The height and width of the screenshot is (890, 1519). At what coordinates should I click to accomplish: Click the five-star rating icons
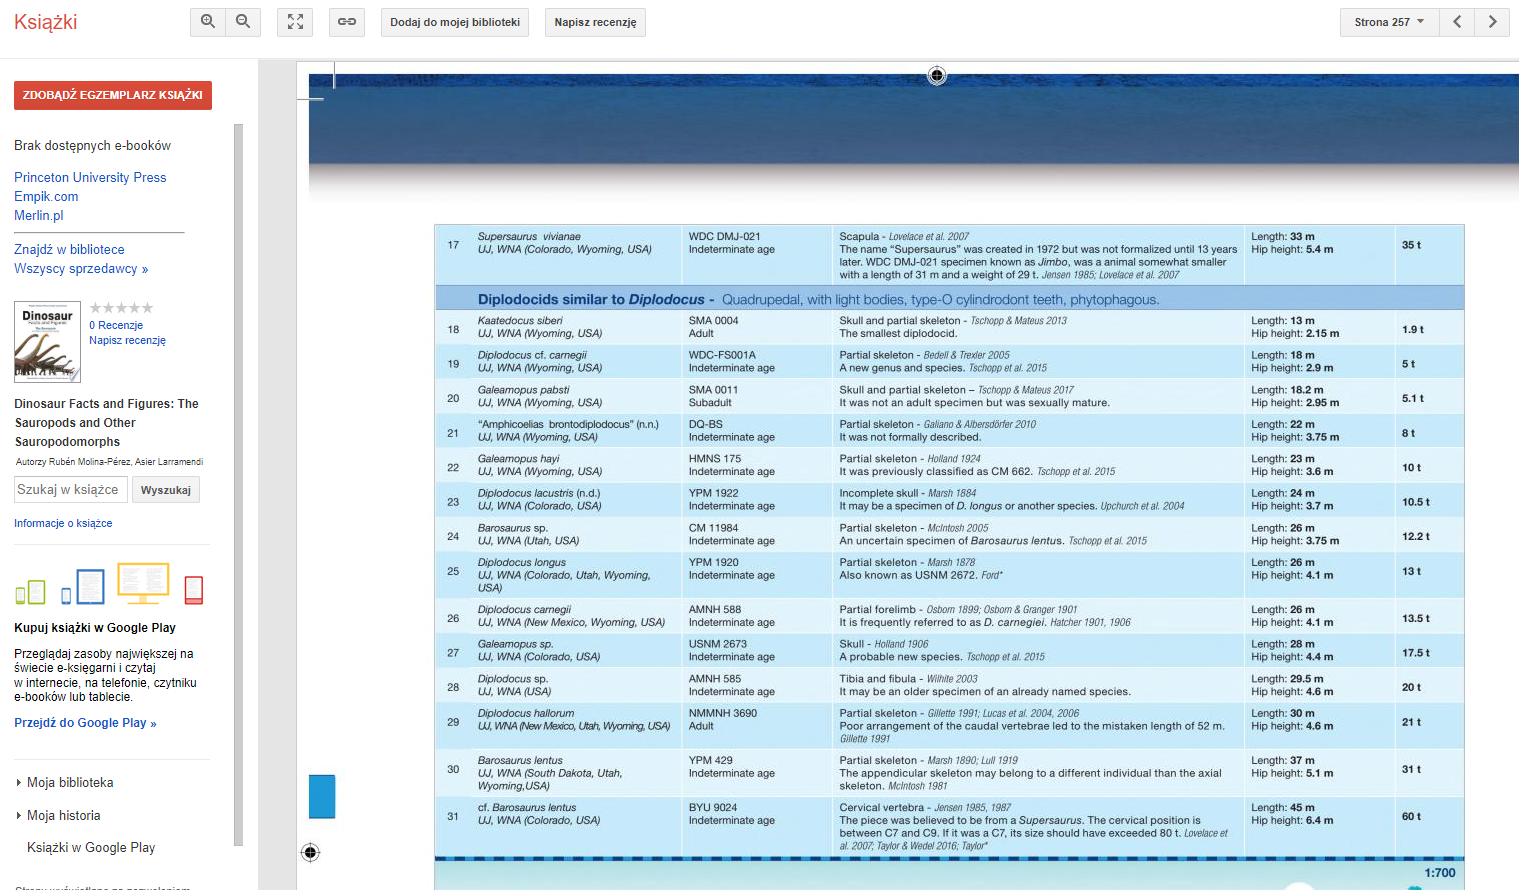tap(121, 308)
